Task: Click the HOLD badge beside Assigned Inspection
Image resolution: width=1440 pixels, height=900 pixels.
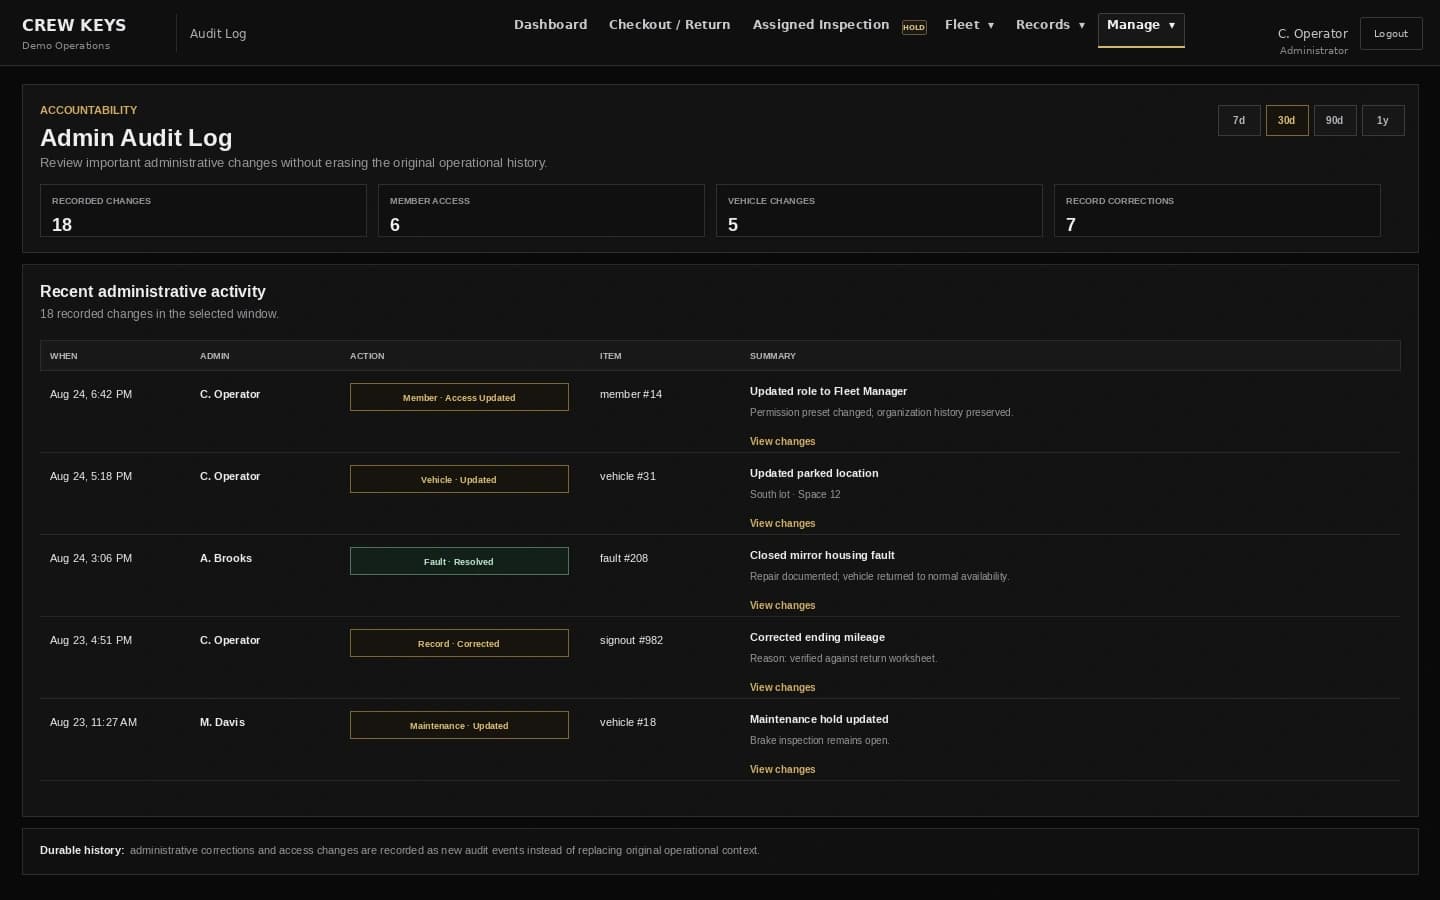Action: 914,28
